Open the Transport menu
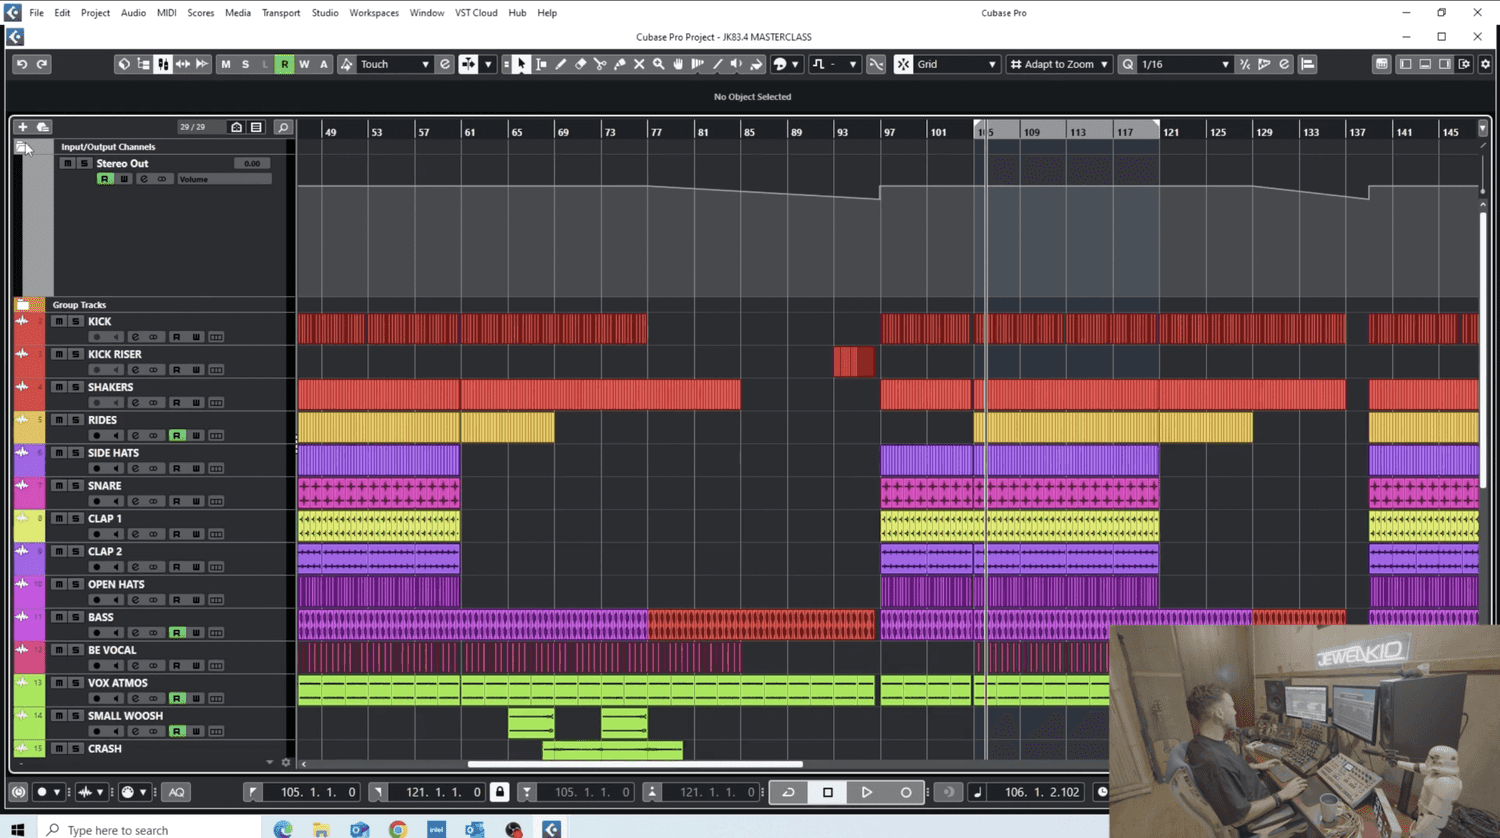This screenshot has height=838, width=1500. tap(280, 13)
